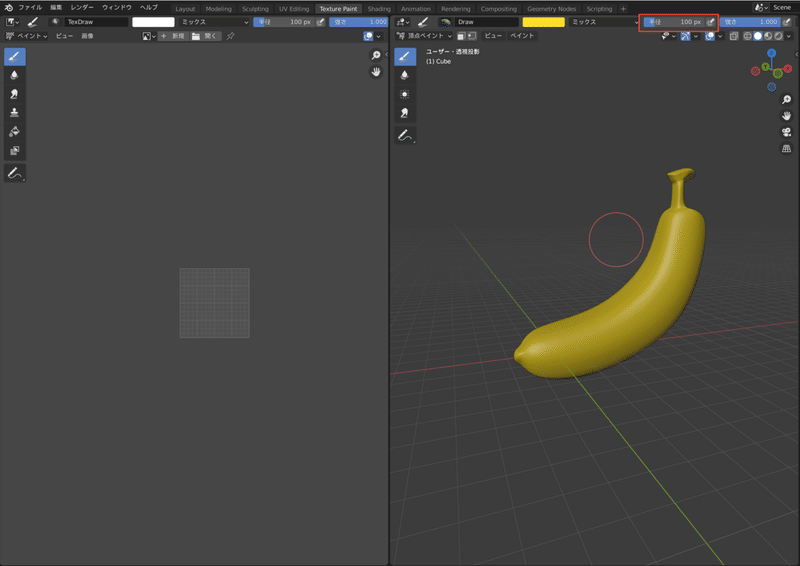Toggle X-ray display mode
800x566 pixels.
(734, 36)
